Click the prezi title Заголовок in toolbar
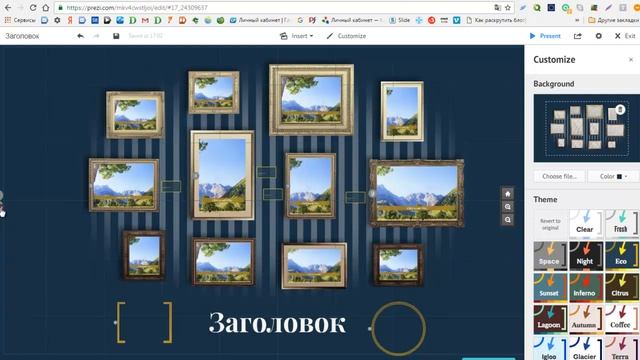This screenshot has height=360, width=640. tap(22, 36)
